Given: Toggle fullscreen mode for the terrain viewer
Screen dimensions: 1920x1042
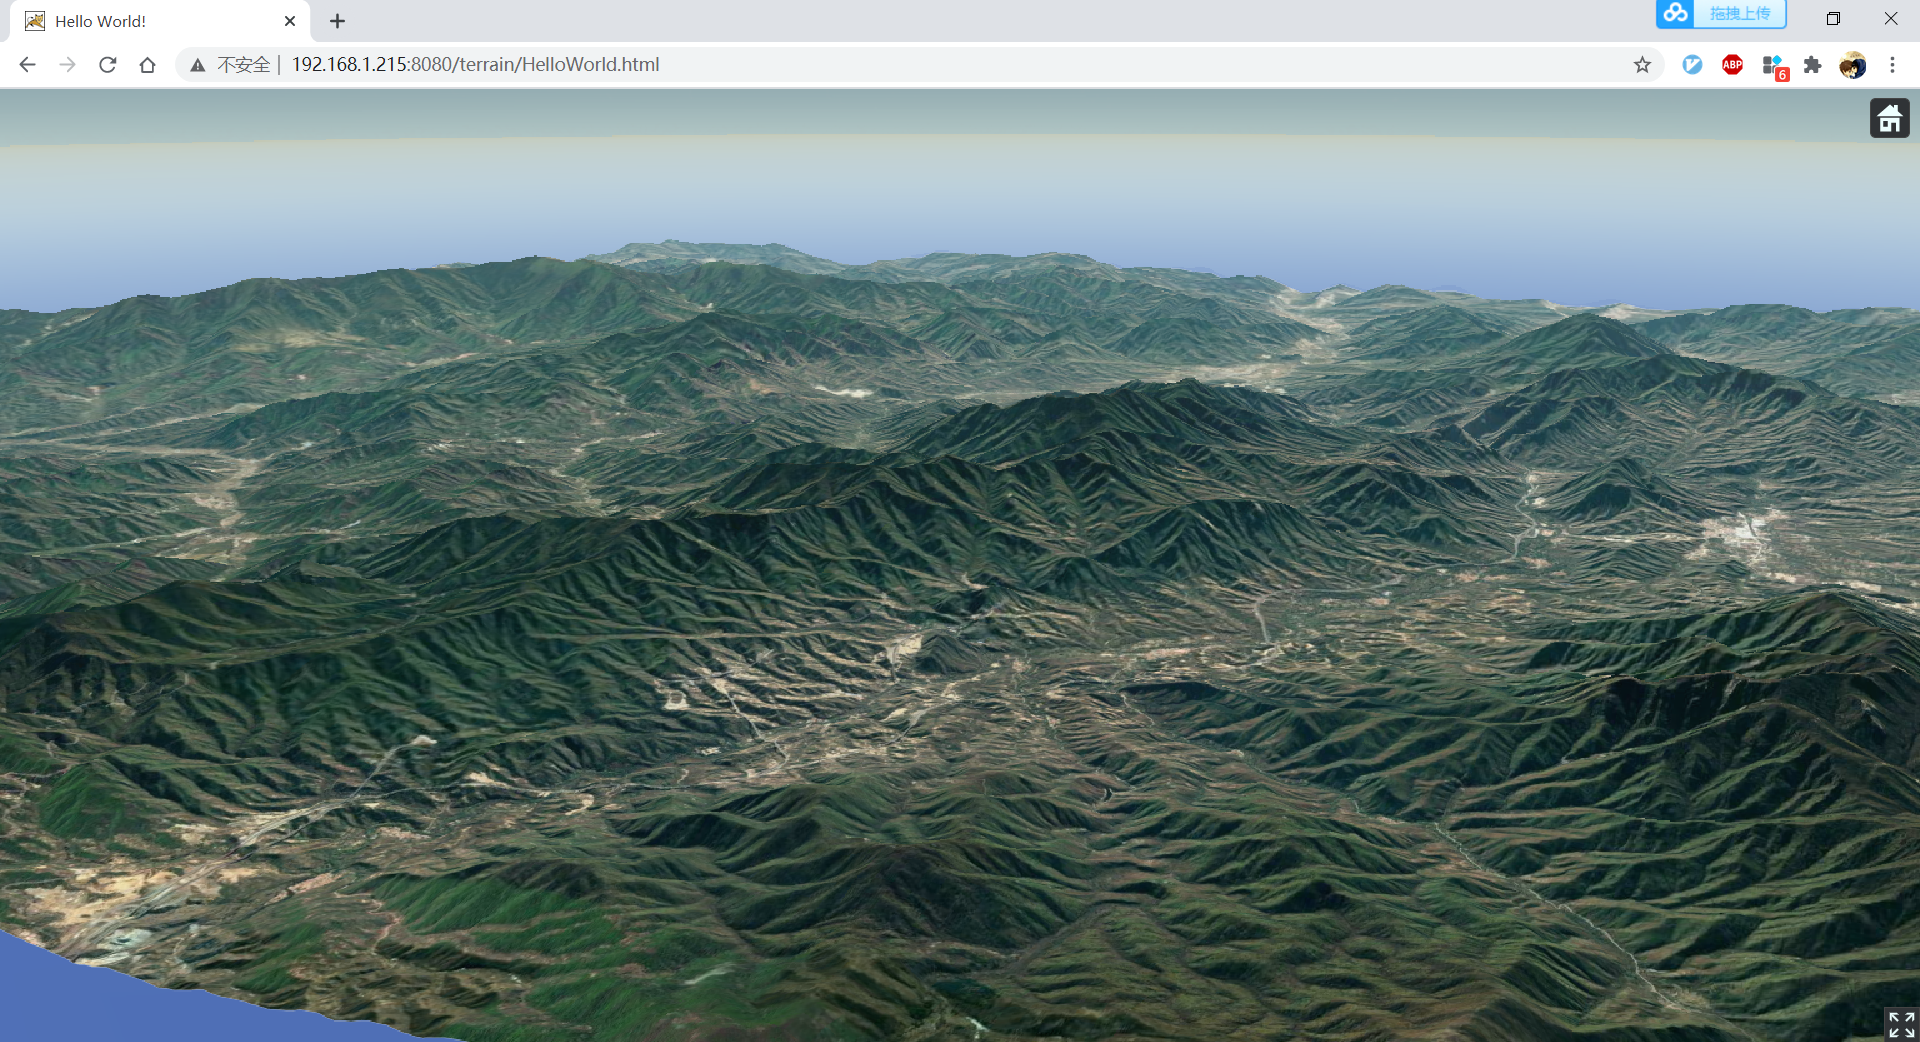Looking at the screenshot, I should pyautogui.click(x=1900, y=1023).
